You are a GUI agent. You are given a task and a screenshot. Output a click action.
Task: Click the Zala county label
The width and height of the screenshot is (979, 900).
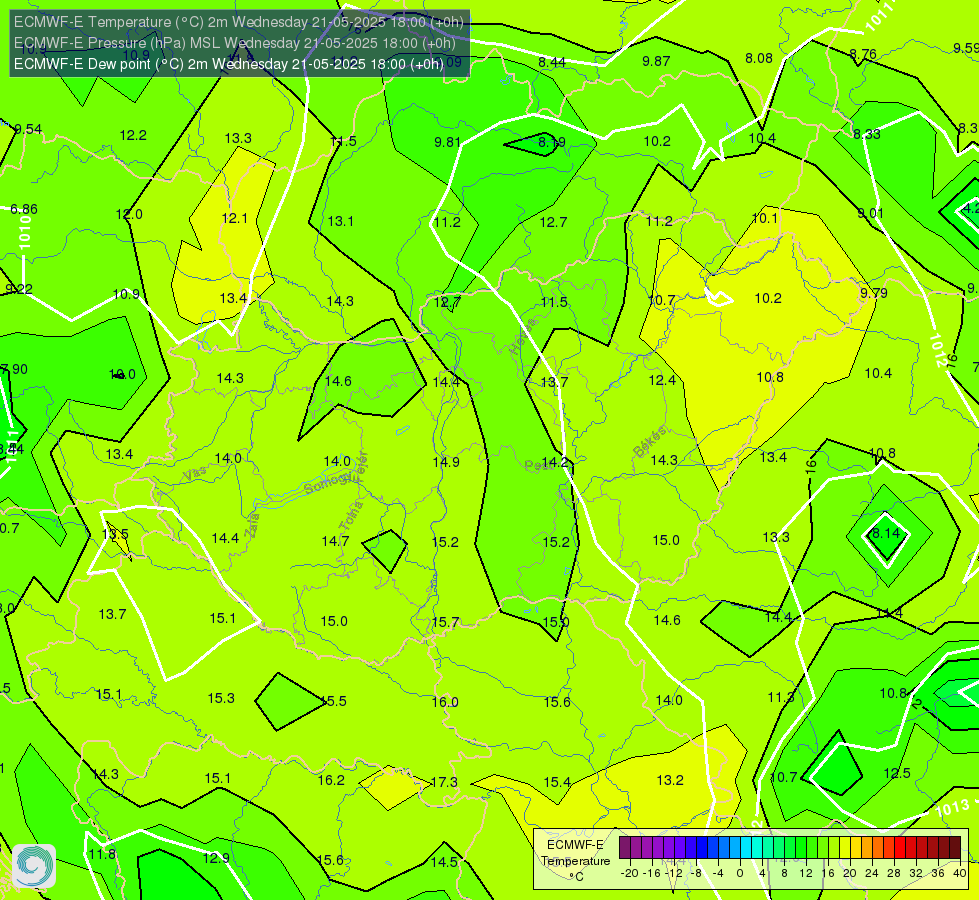(x=252, y=524)
